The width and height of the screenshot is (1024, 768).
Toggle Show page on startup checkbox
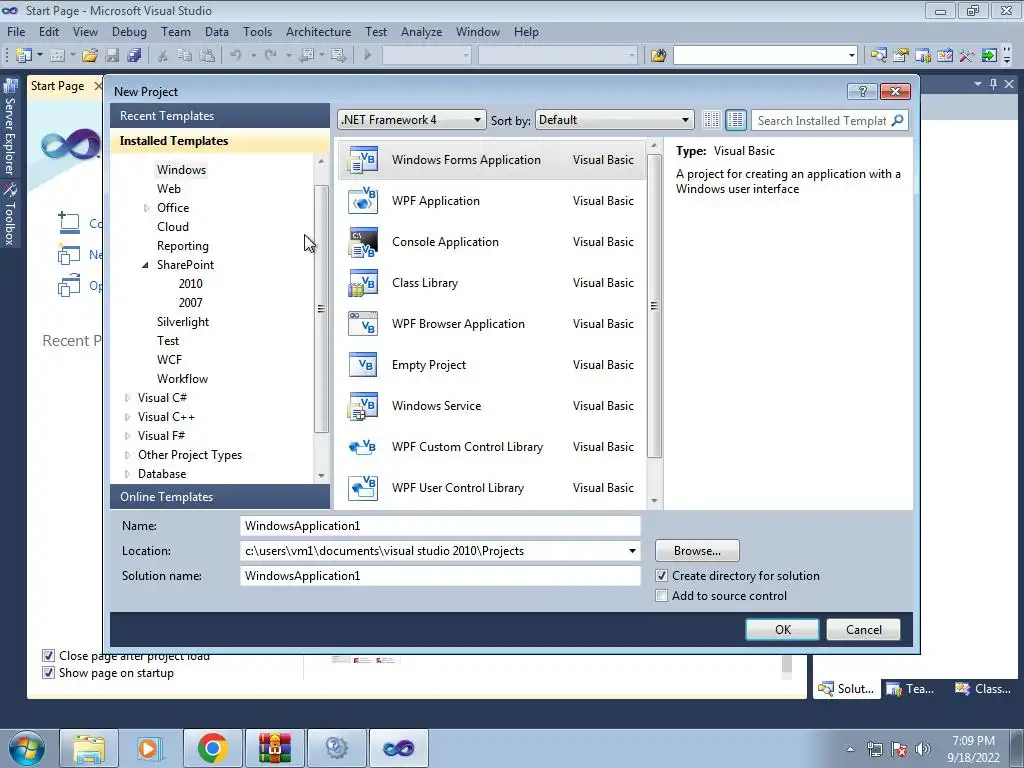(x=48, y=673)
